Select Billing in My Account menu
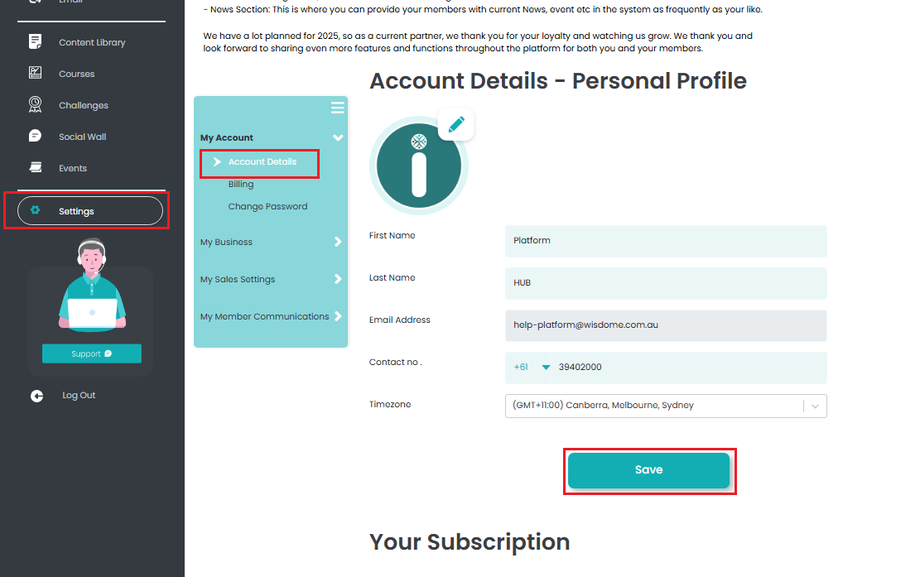 point(241,184)
